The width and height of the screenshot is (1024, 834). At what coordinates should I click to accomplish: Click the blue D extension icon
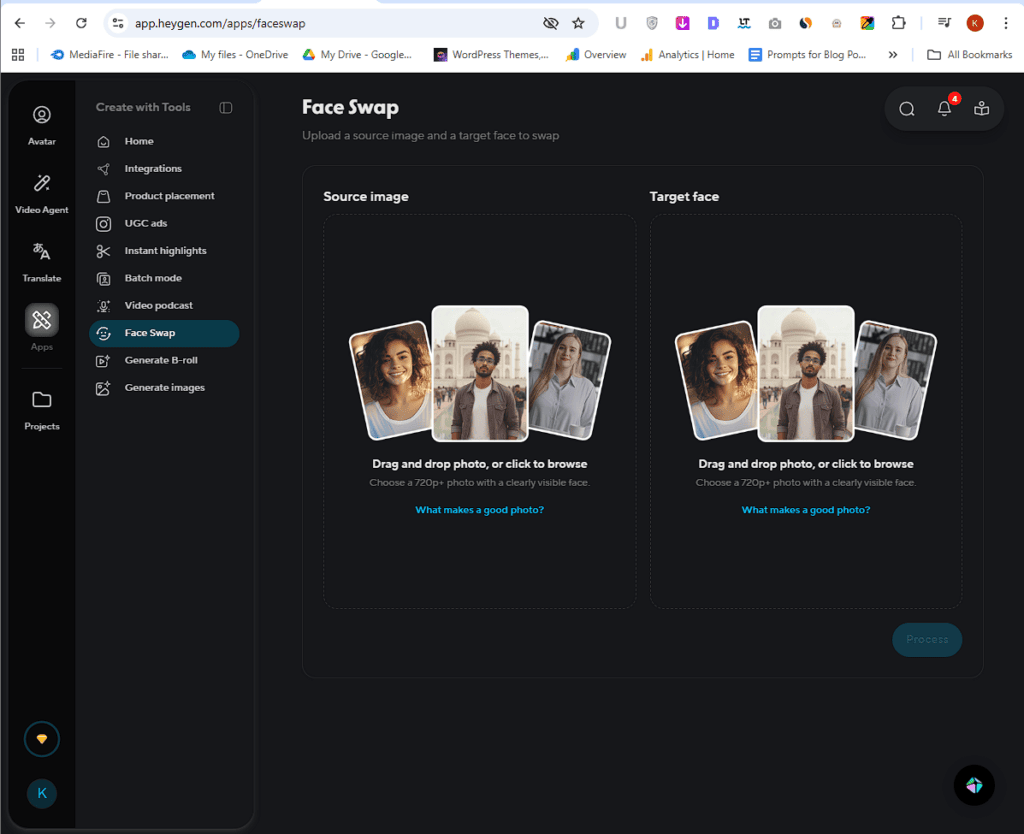point(713,24)
